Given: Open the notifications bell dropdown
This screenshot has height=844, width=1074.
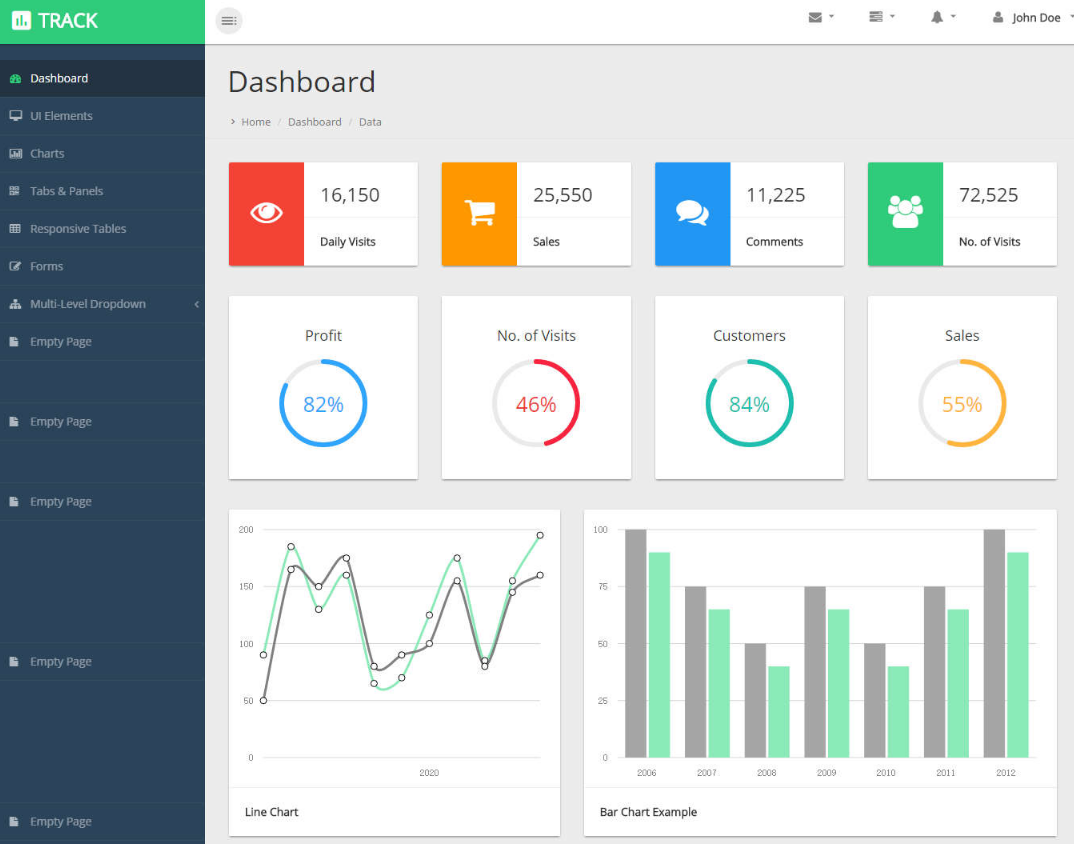Looking at the screenshot, I should pos(943,17).
